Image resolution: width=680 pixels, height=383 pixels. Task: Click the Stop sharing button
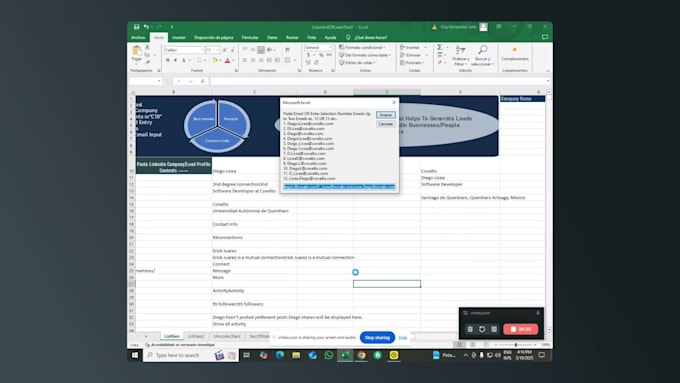click(377, 337)
